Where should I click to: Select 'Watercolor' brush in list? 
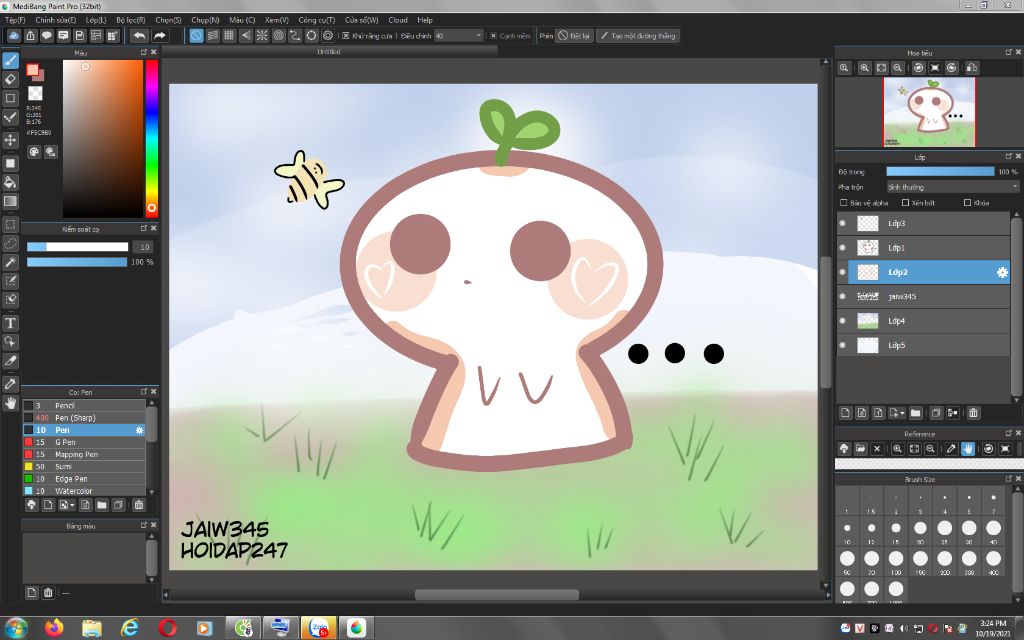pyautogui.click(x=84, y=491)
